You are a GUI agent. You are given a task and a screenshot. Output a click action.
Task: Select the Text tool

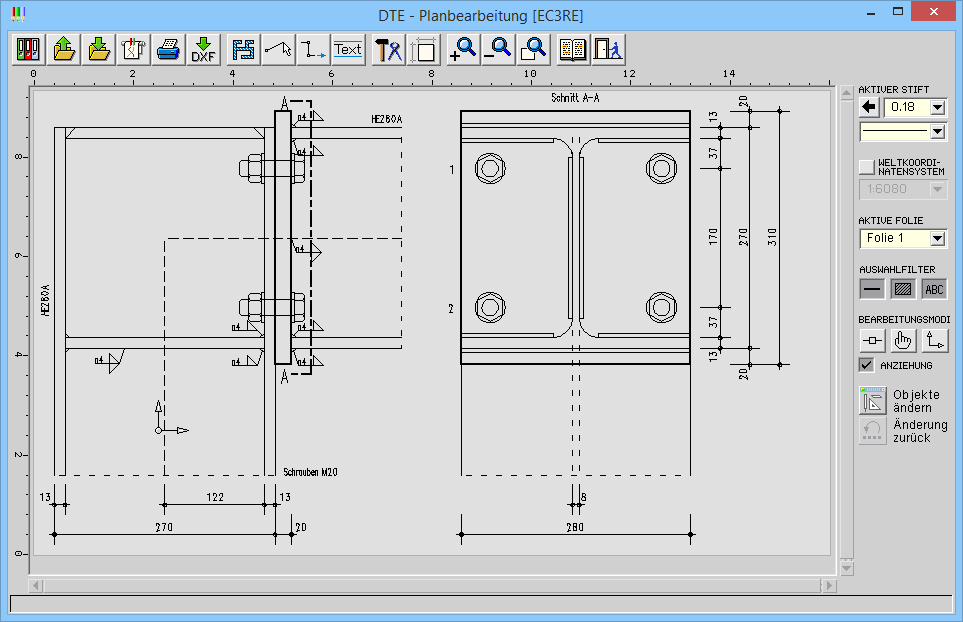(x=348, y=49)
